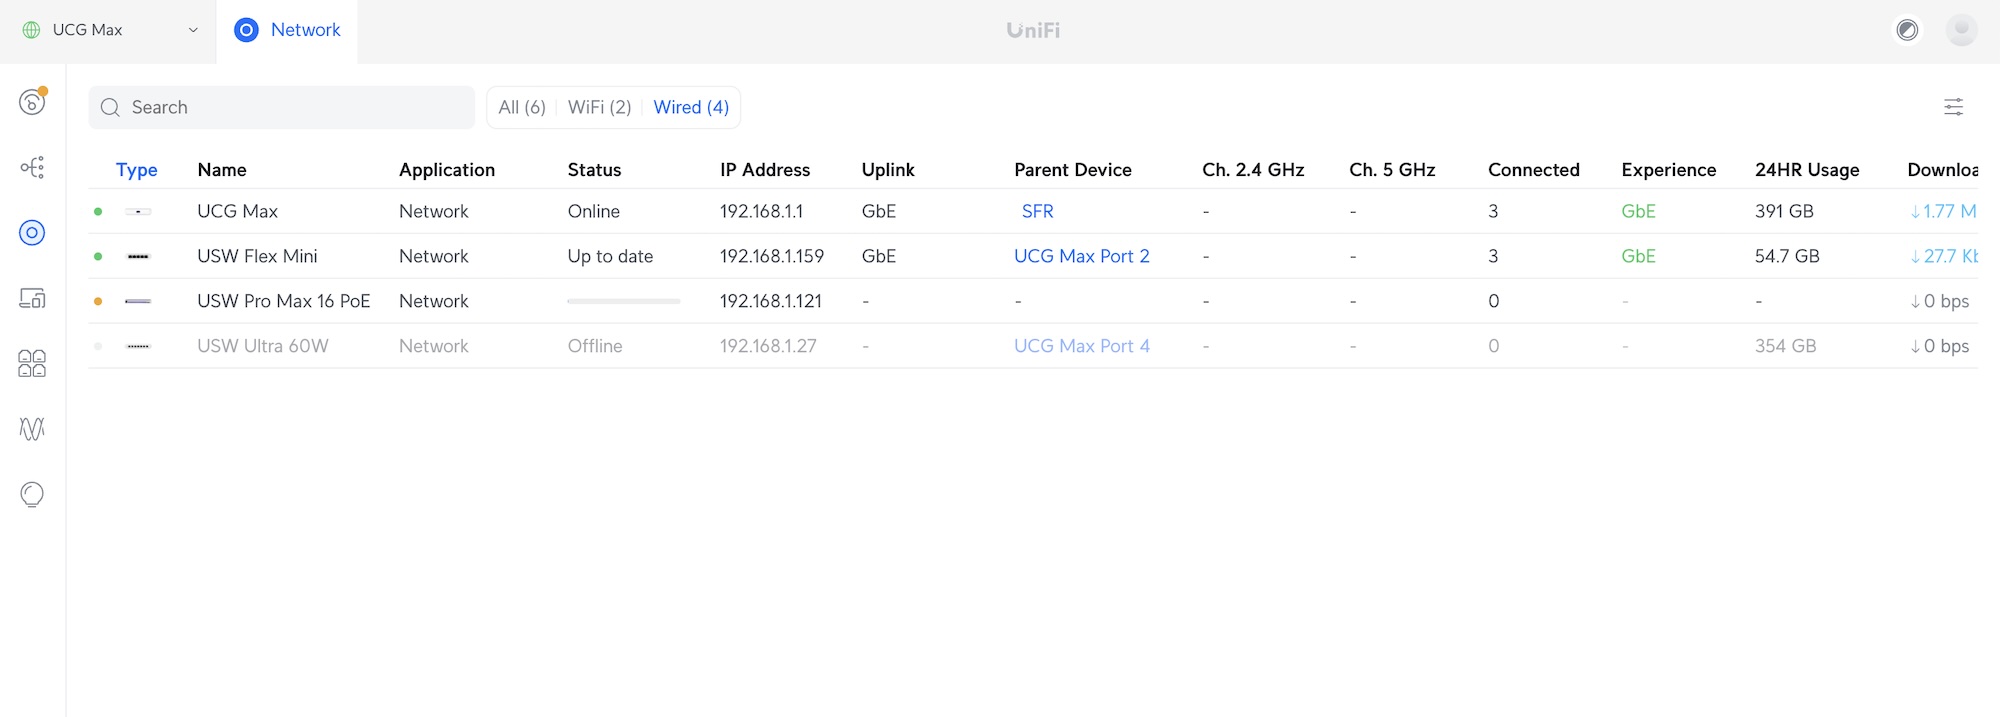Click the UCG Max device thumbnail icon
The image size is (2000, 717).
coord(138,212)
